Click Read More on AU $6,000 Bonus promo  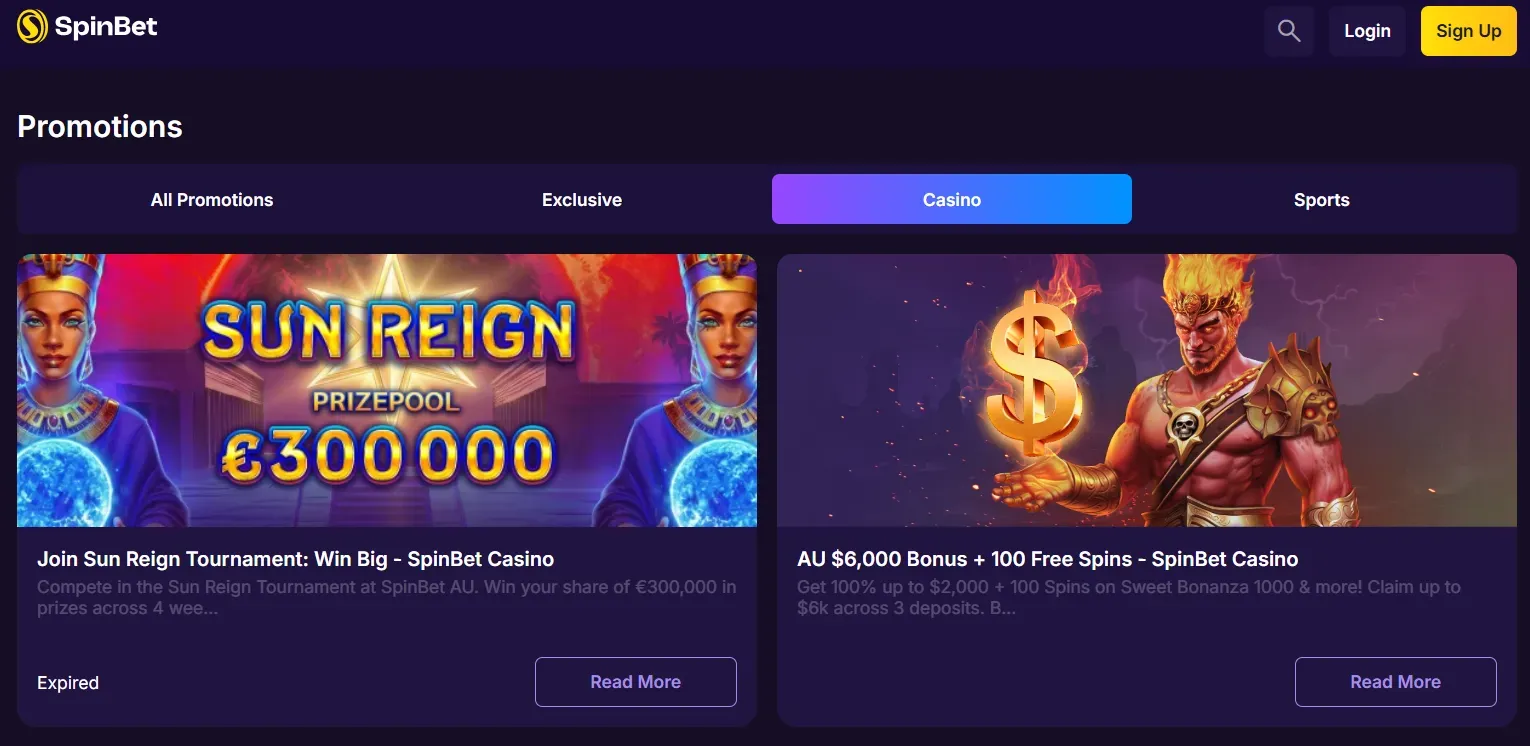1395,681
